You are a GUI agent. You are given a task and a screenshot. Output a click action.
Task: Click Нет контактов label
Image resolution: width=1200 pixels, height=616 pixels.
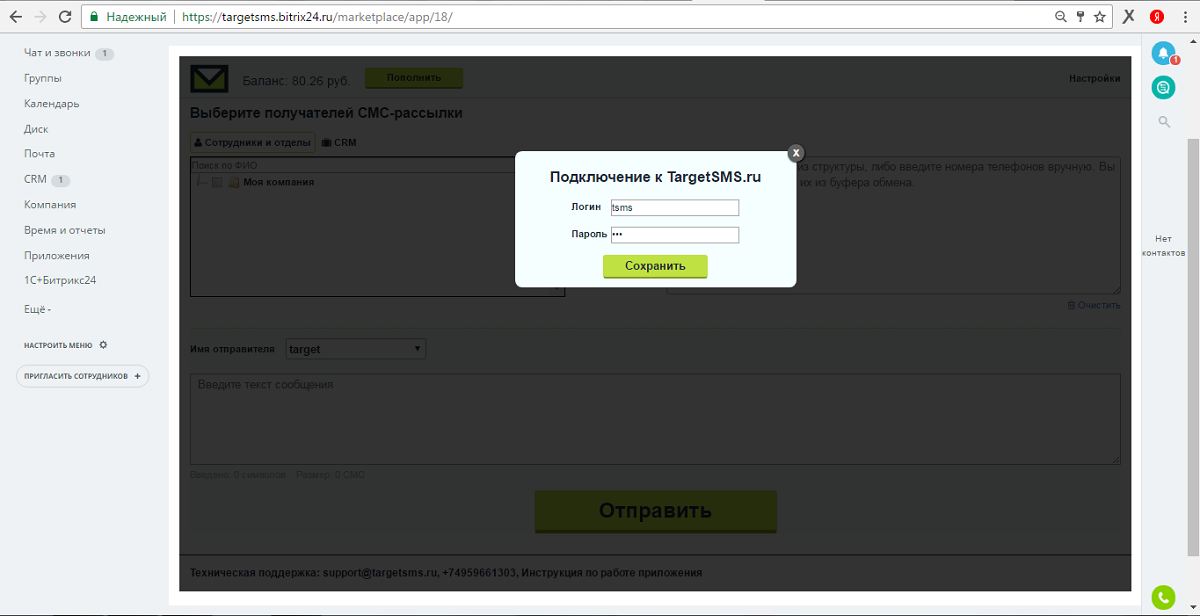(x=1163, y=246)
